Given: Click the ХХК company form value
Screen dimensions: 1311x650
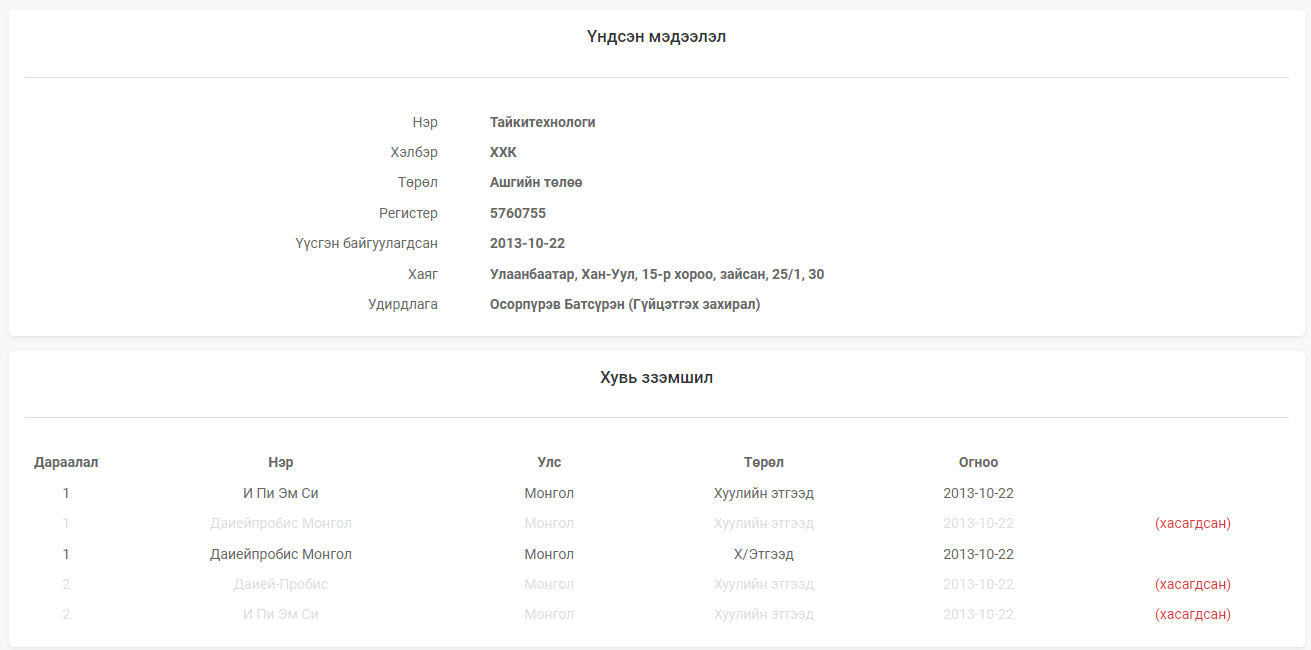Looking at the screenshot, I should tap(503, 152).
